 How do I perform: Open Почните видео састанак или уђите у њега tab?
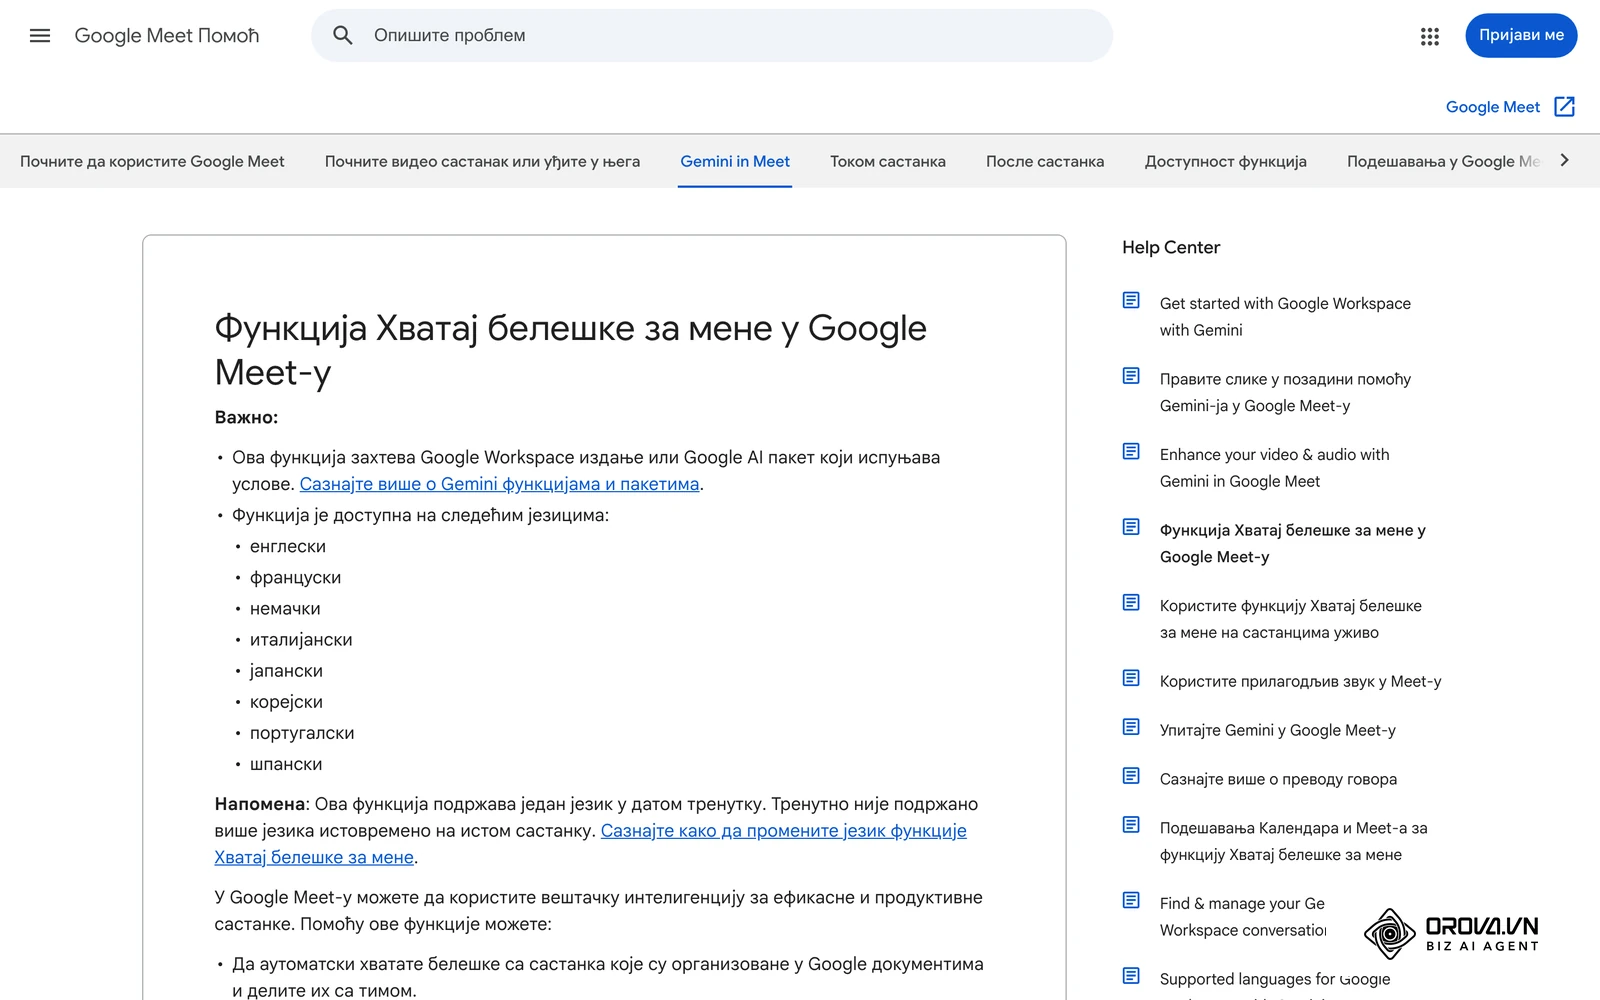coord(482,161)
